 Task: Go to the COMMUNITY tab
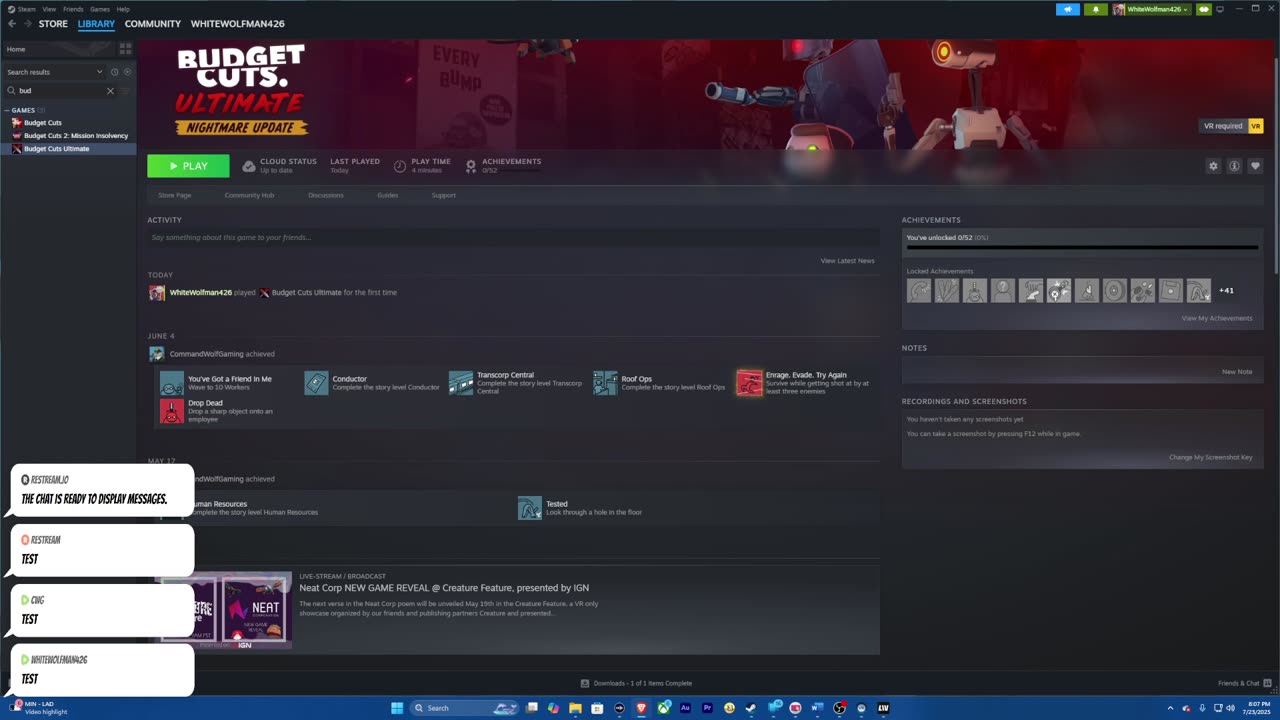153,24
